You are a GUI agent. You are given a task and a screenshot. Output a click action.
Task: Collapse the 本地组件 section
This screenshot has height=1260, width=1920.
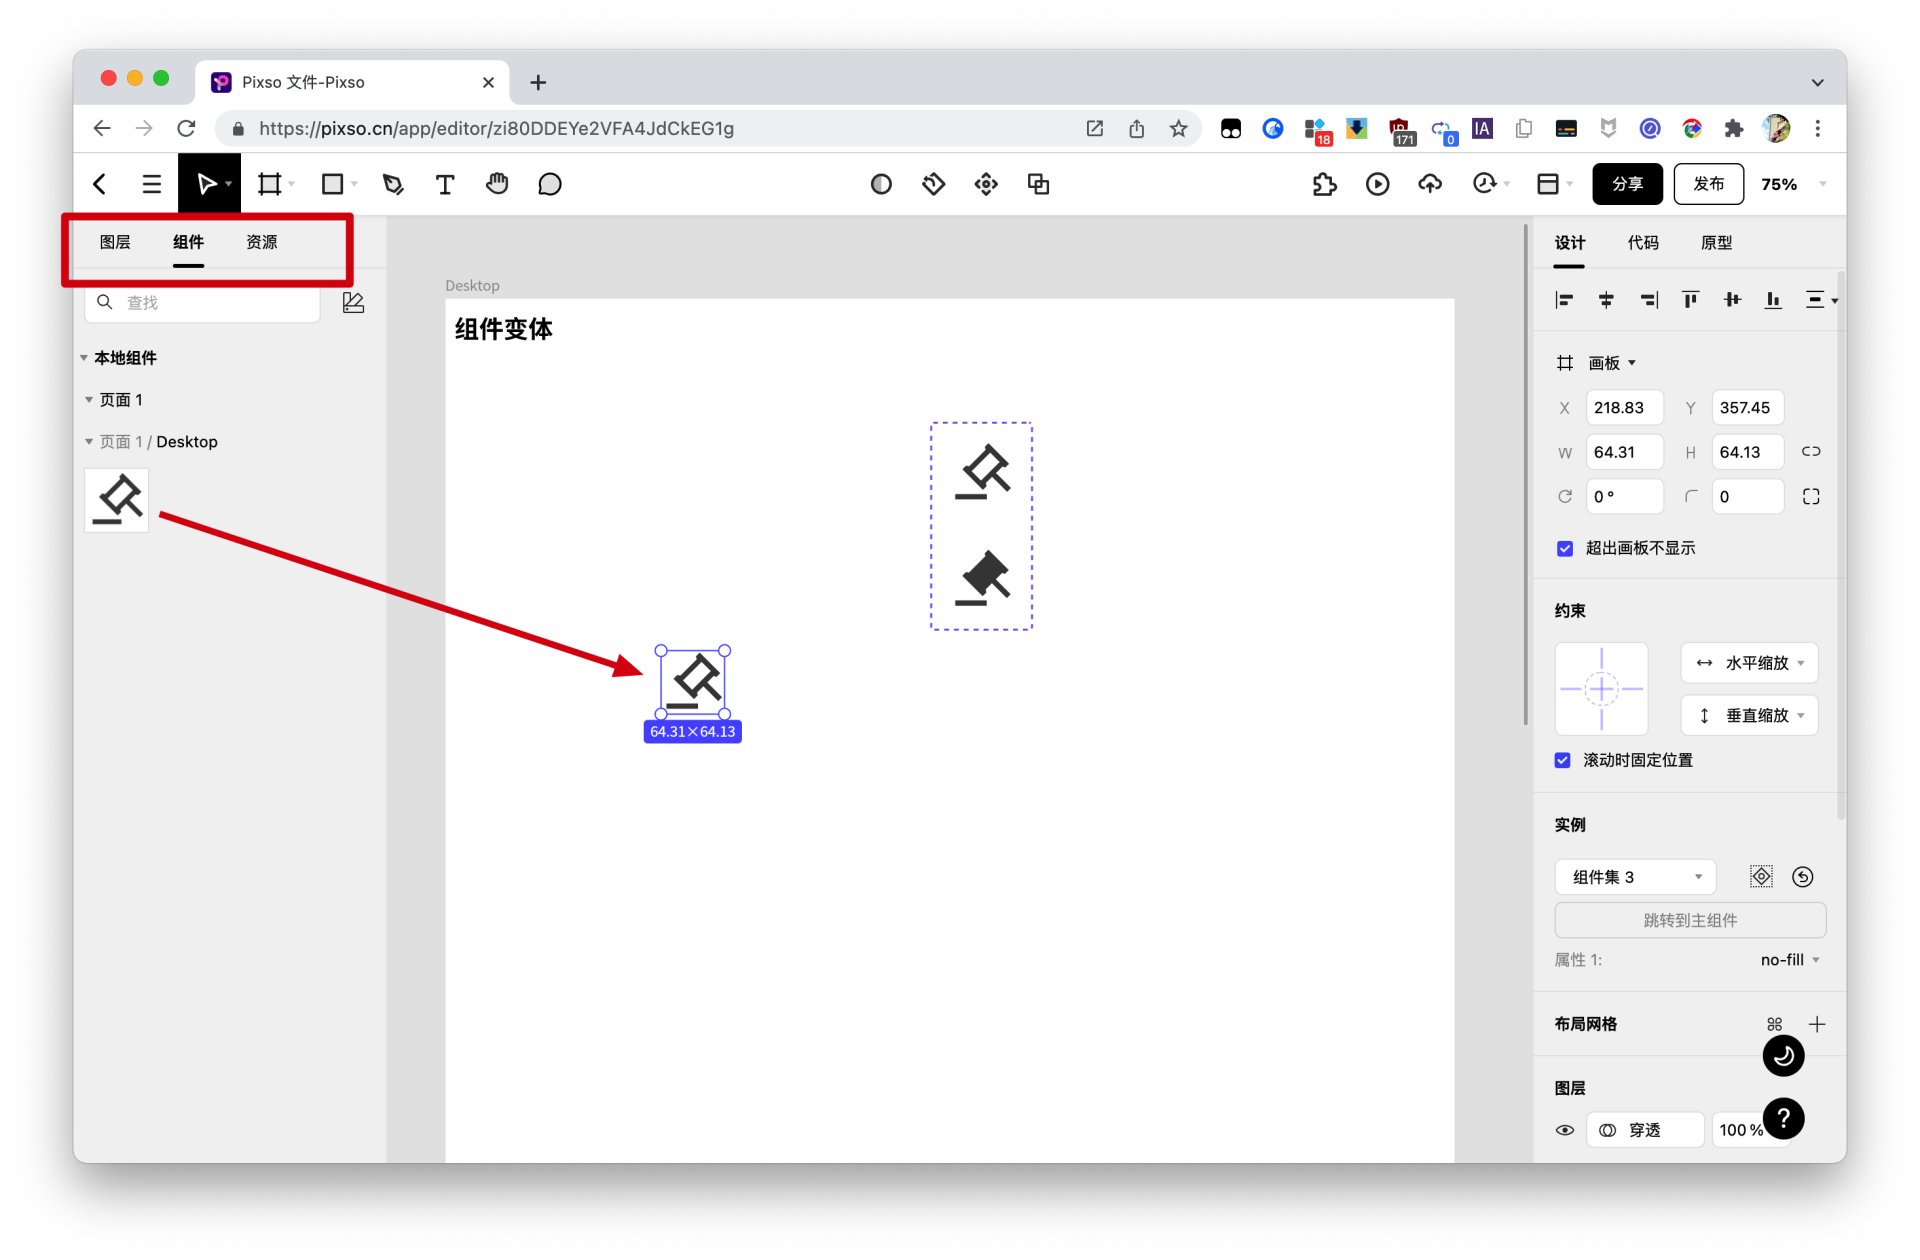85,358
